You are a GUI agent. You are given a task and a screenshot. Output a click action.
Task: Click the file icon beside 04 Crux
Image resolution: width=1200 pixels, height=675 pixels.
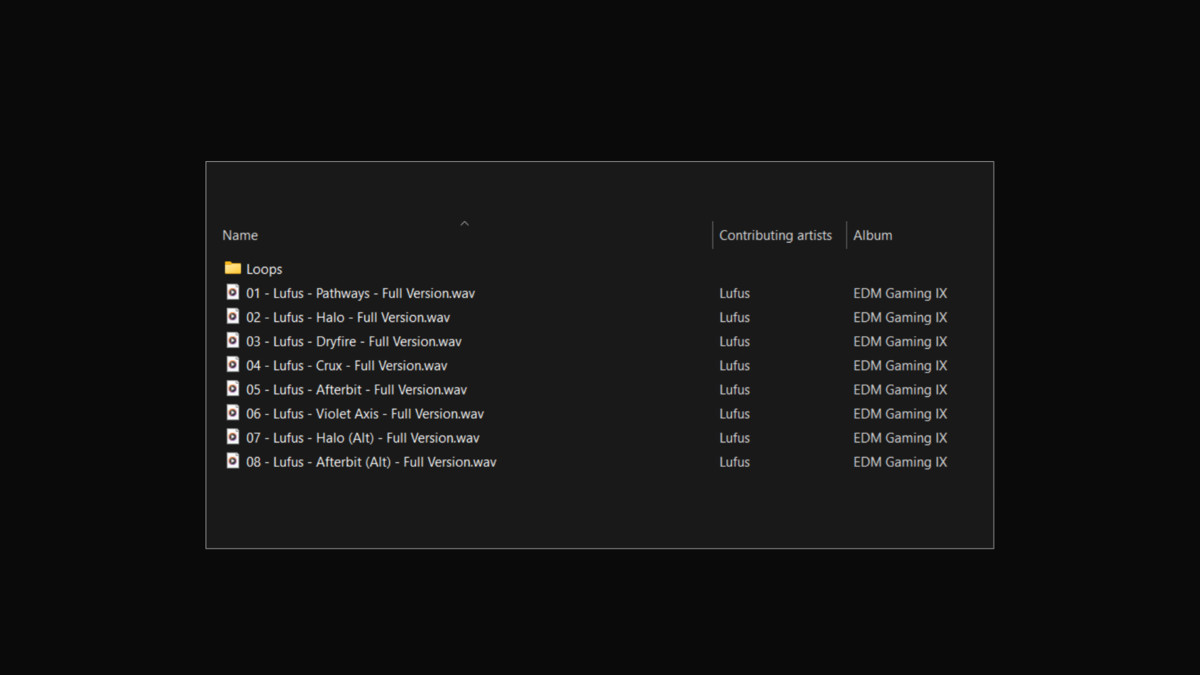click(x=233, y=365)
